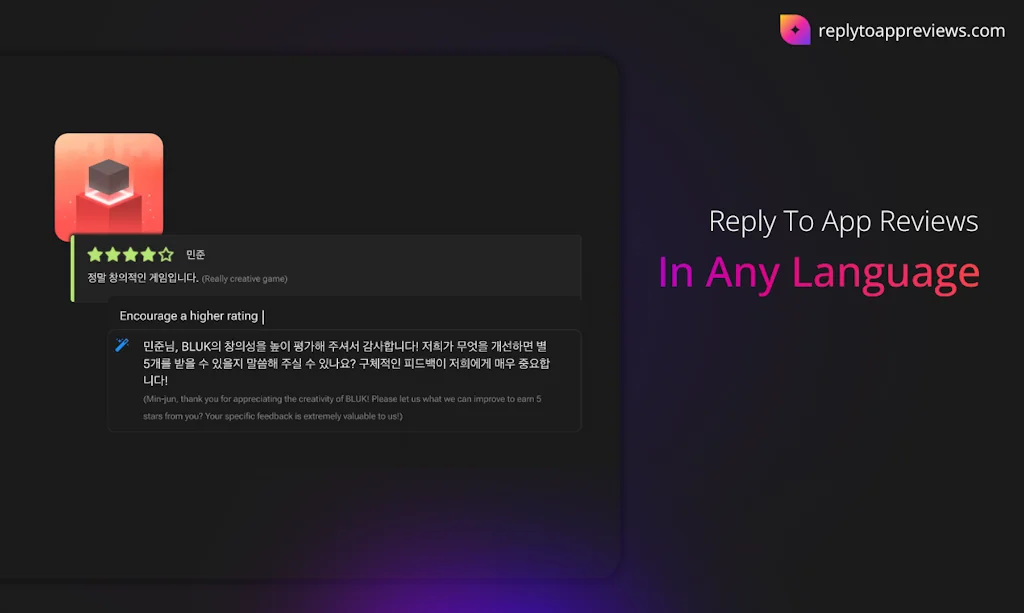Screen dimensions: 1024x613
Task: Click the green accent bar on review
Action: (72, 268)
